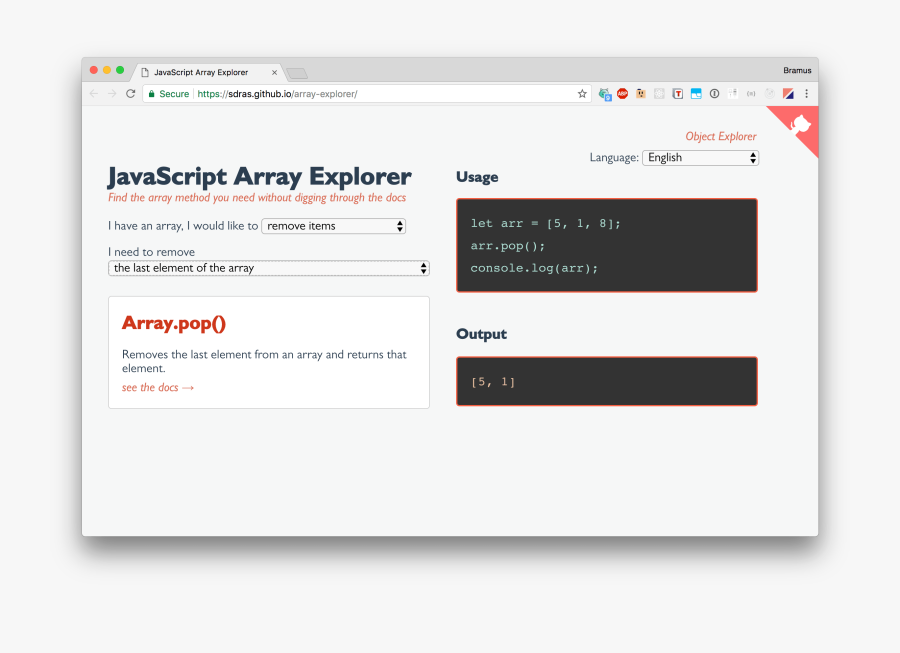The height and width of the screenshot is (653, 900).
Task: Go to the Object Explorer link
Action: [720, 137]
